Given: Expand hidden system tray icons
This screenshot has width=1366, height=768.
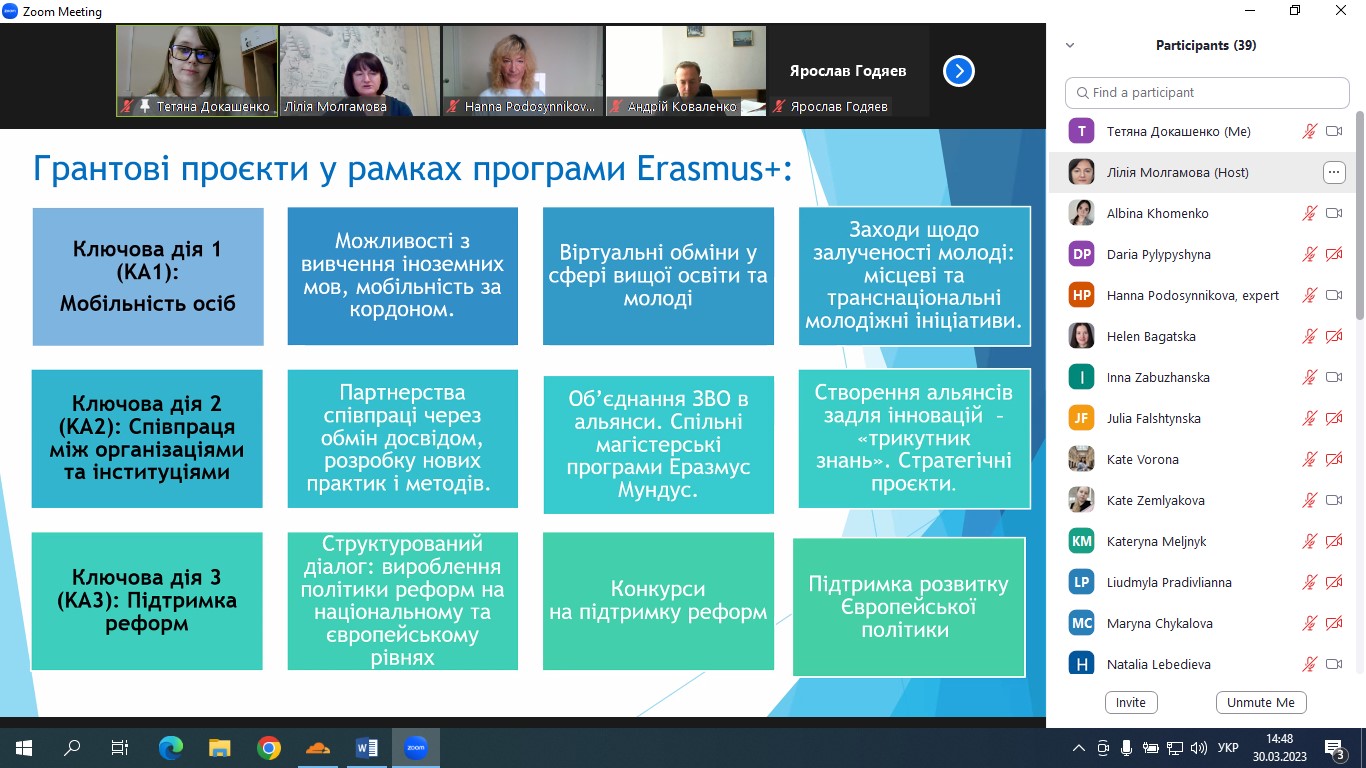Looking at the screenshot, I should (x=1078, y=748).
